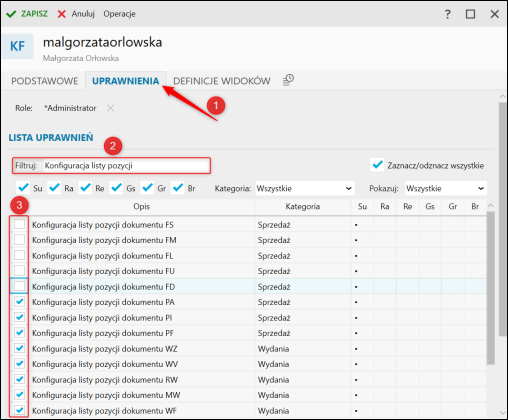508x420 pixels.
Task: Click the Filtruj text field
Action: coord(126,166)
